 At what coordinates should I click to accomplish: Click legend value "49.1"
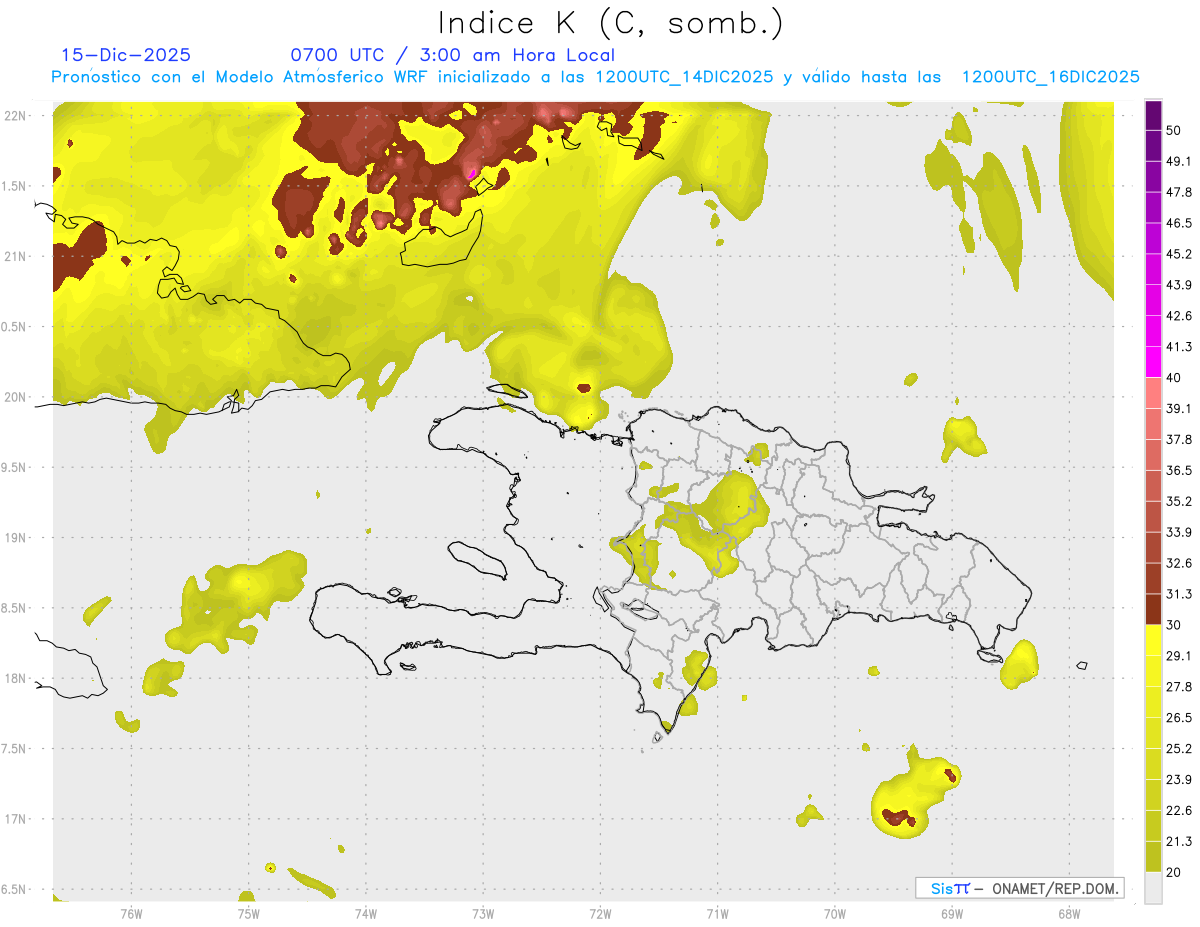(x=1179, y=162)
